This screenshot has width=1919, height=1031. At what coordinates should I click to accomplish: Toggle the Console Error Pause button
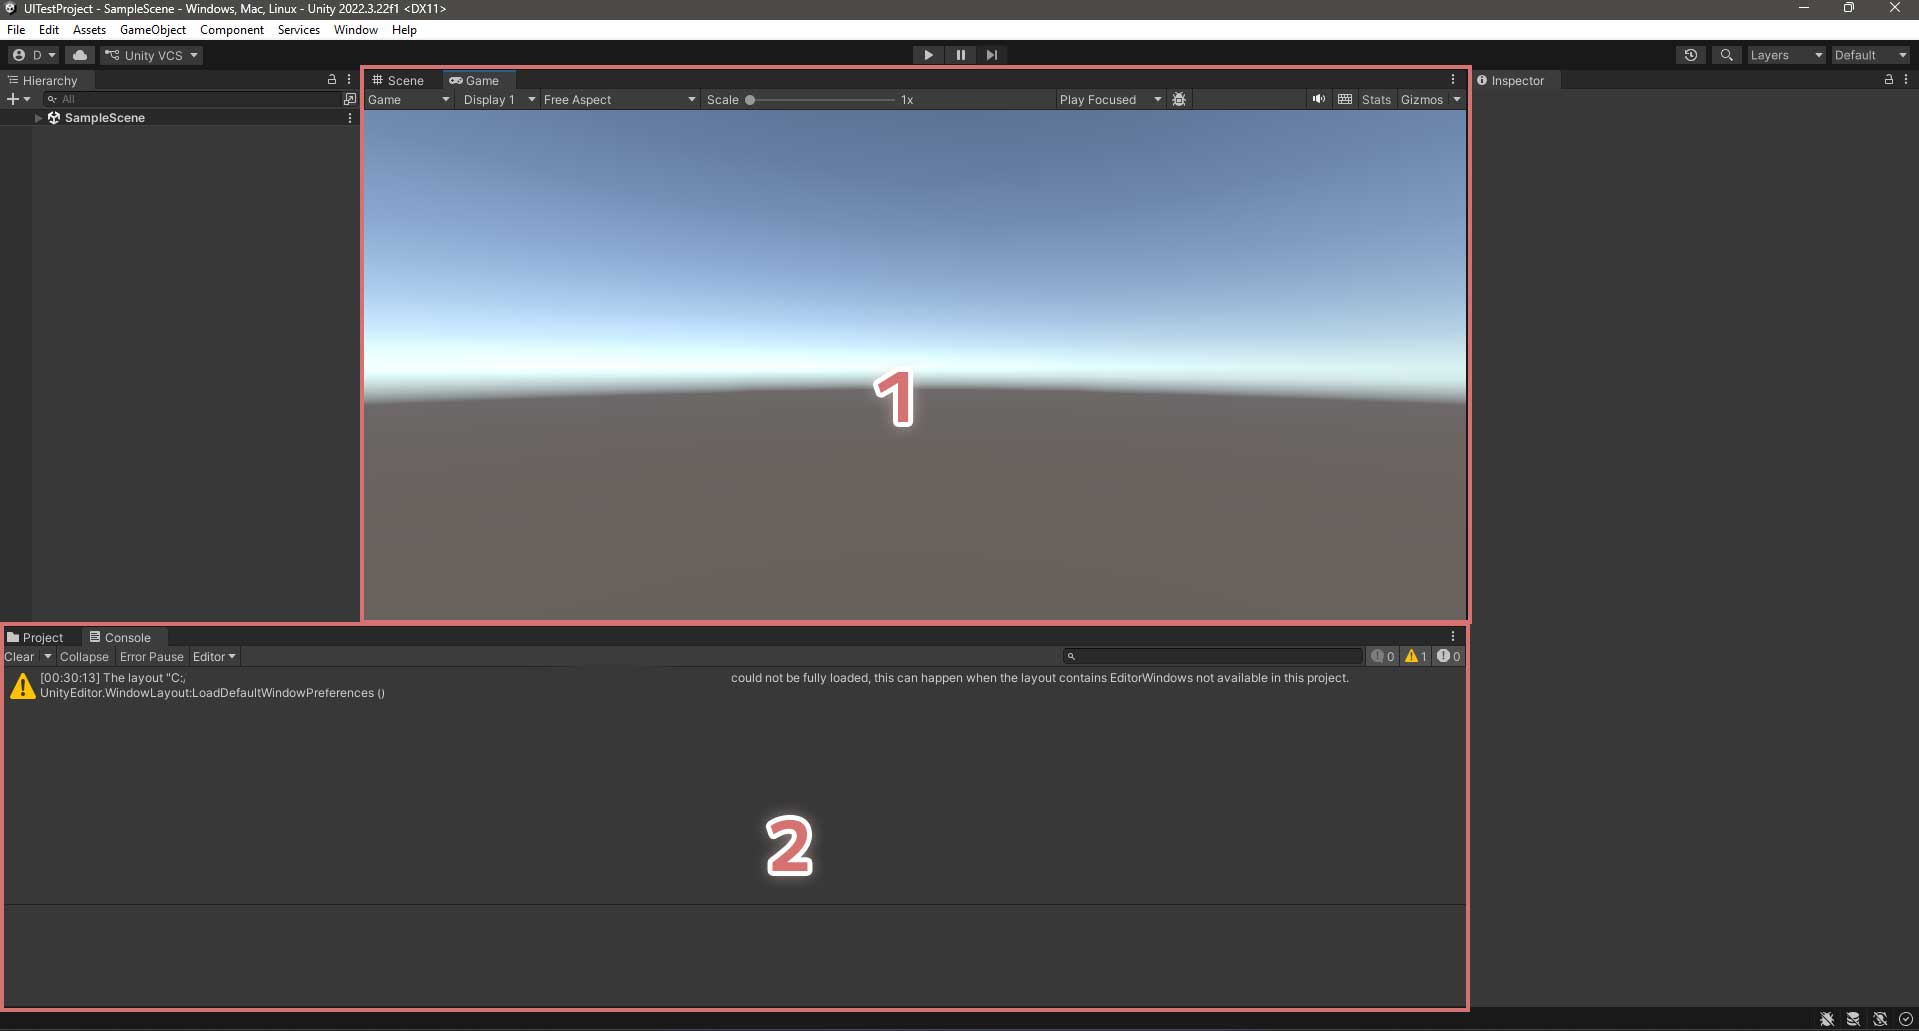pos(152,657)
